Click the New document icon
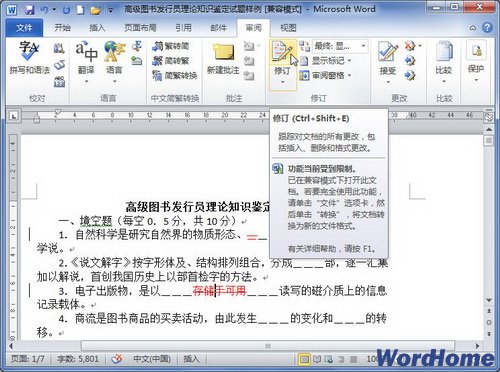Screen dimensions: 500x372 click(80, 10)
